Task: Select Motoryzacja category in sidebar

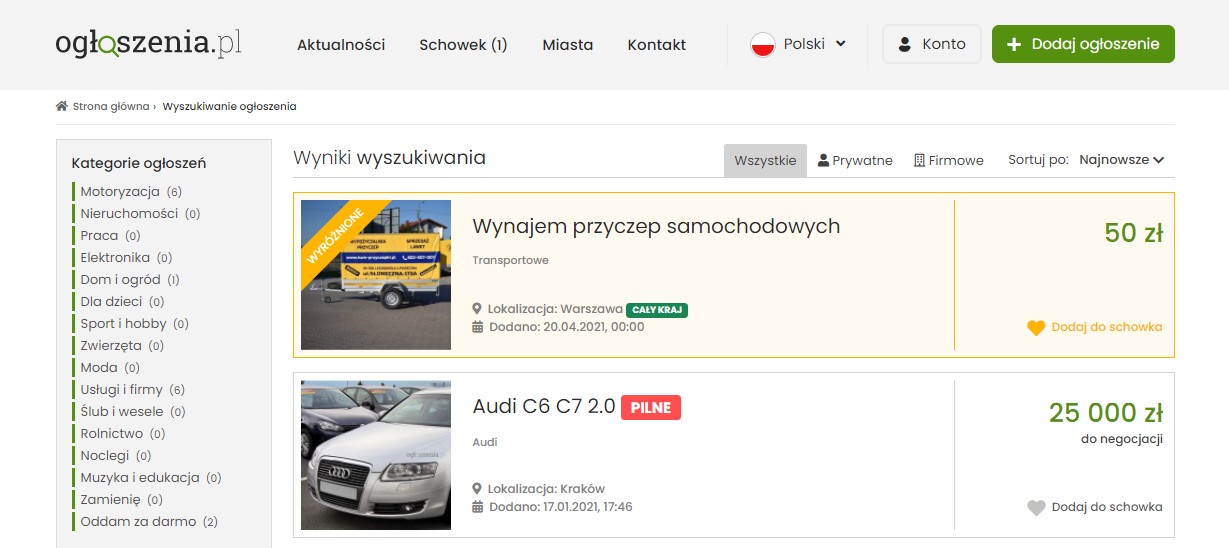Action: [x=120, y=191]
